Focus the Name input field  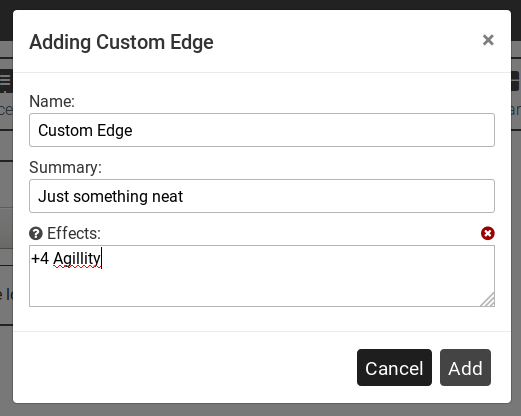pyautogui.click(x=262, y=130)
